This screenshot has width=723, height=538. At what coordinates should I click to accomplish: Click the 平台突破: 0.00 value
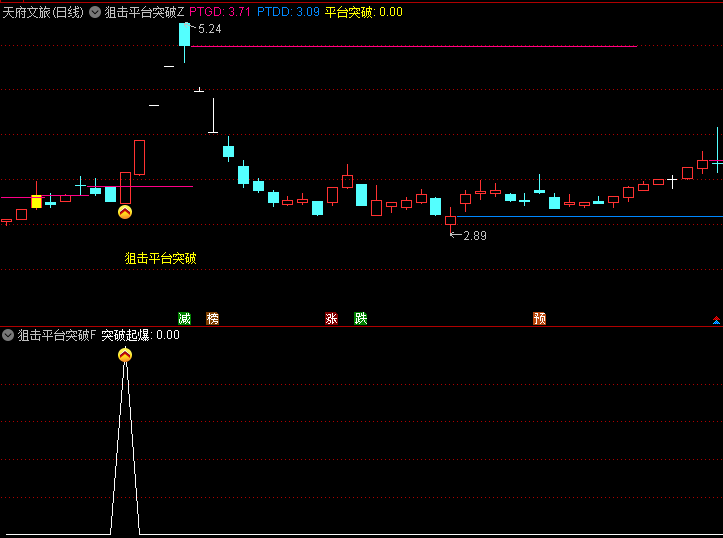363,12
